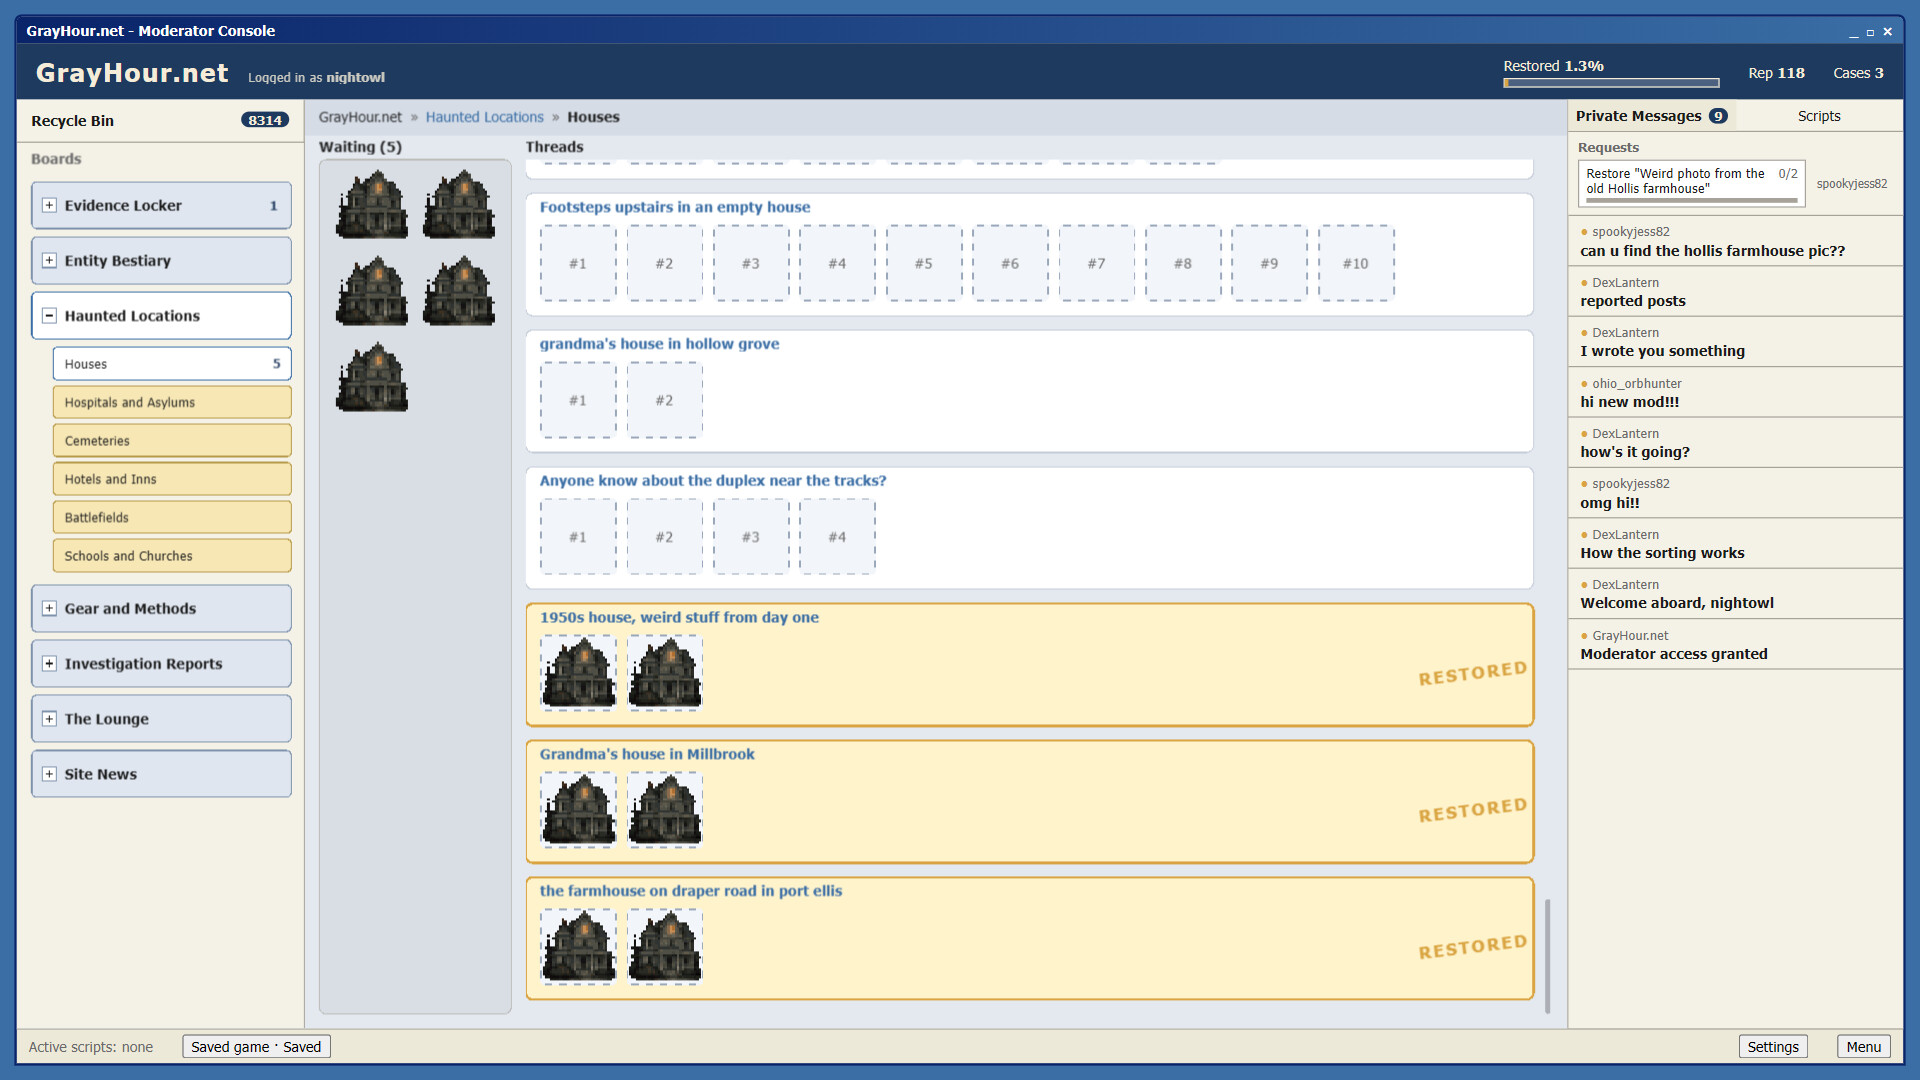Screen dimensions: 1920x1080
Task: Open Hospitals and Asylums sub-board
Action: (x=172, y=402)
